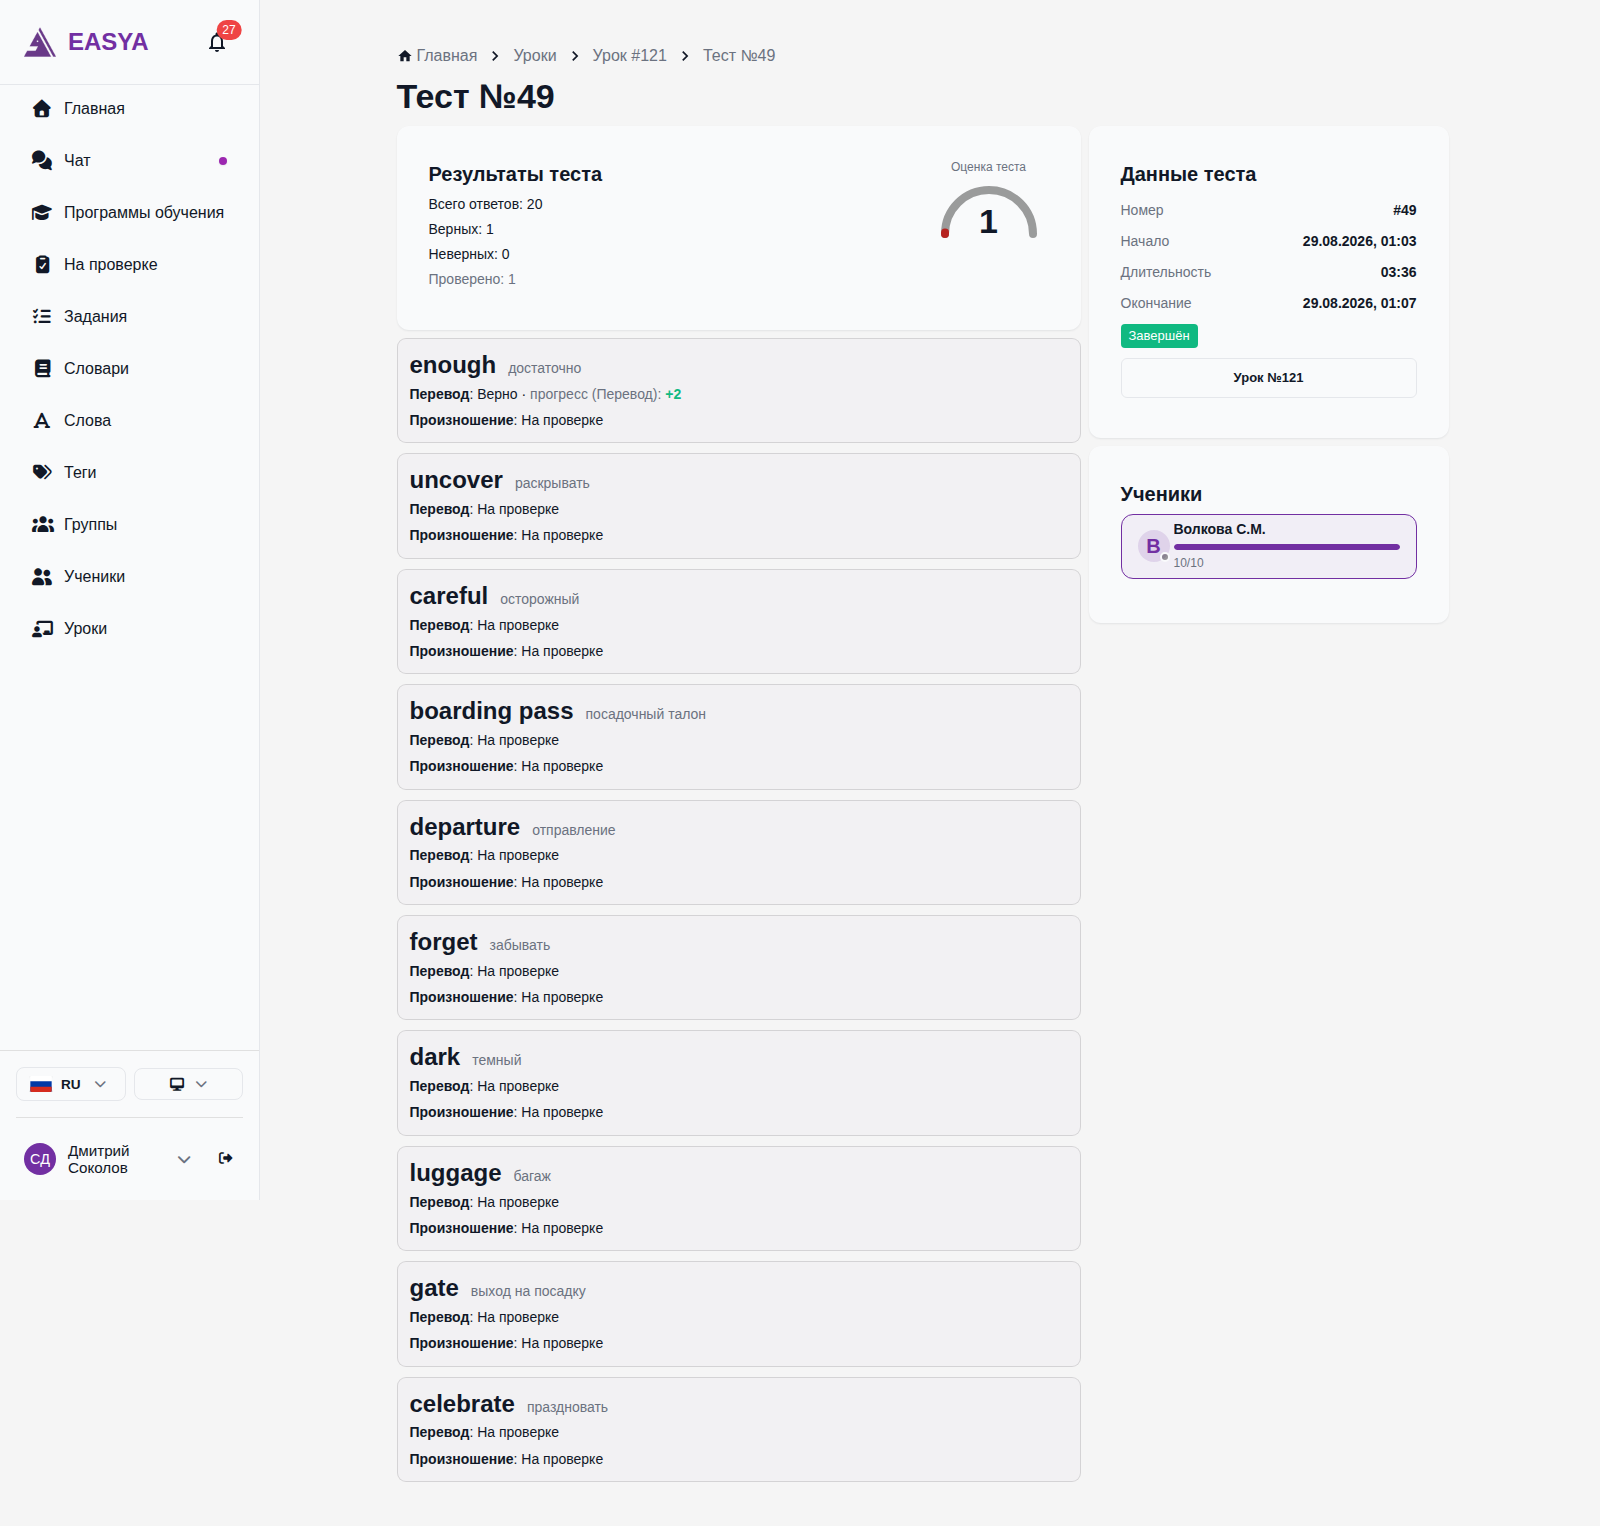Go to На проверке menu item
This screenshot has width=1600, height=1526.
pos(130,264)
